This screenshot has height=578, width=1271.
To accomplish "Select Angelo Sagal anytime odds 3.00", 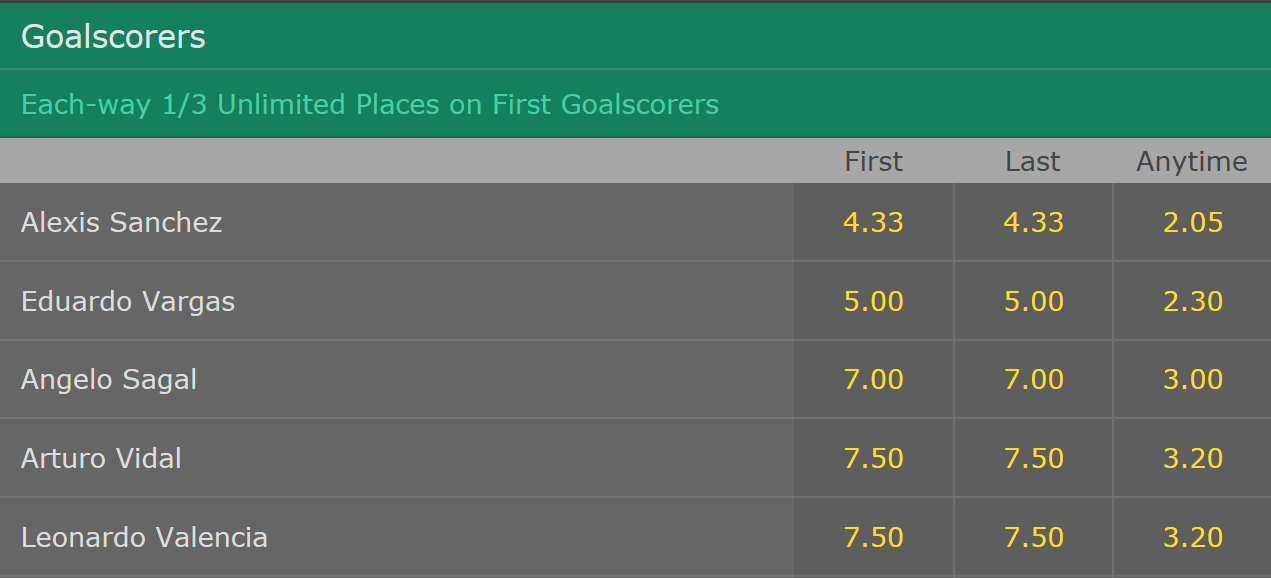I will click(x=1192, y=379).
